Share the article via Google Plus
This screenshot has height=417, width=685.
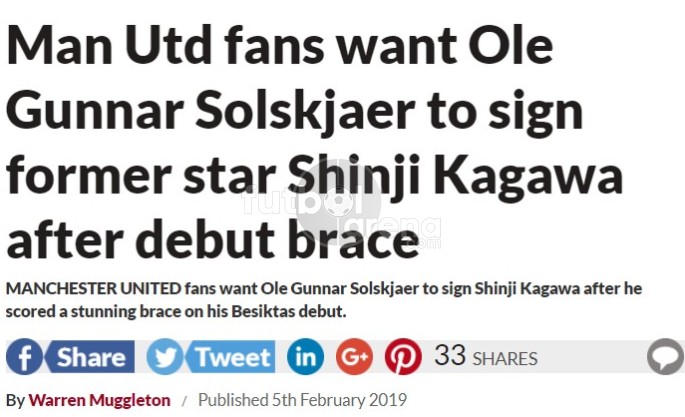tap(354, 357)
